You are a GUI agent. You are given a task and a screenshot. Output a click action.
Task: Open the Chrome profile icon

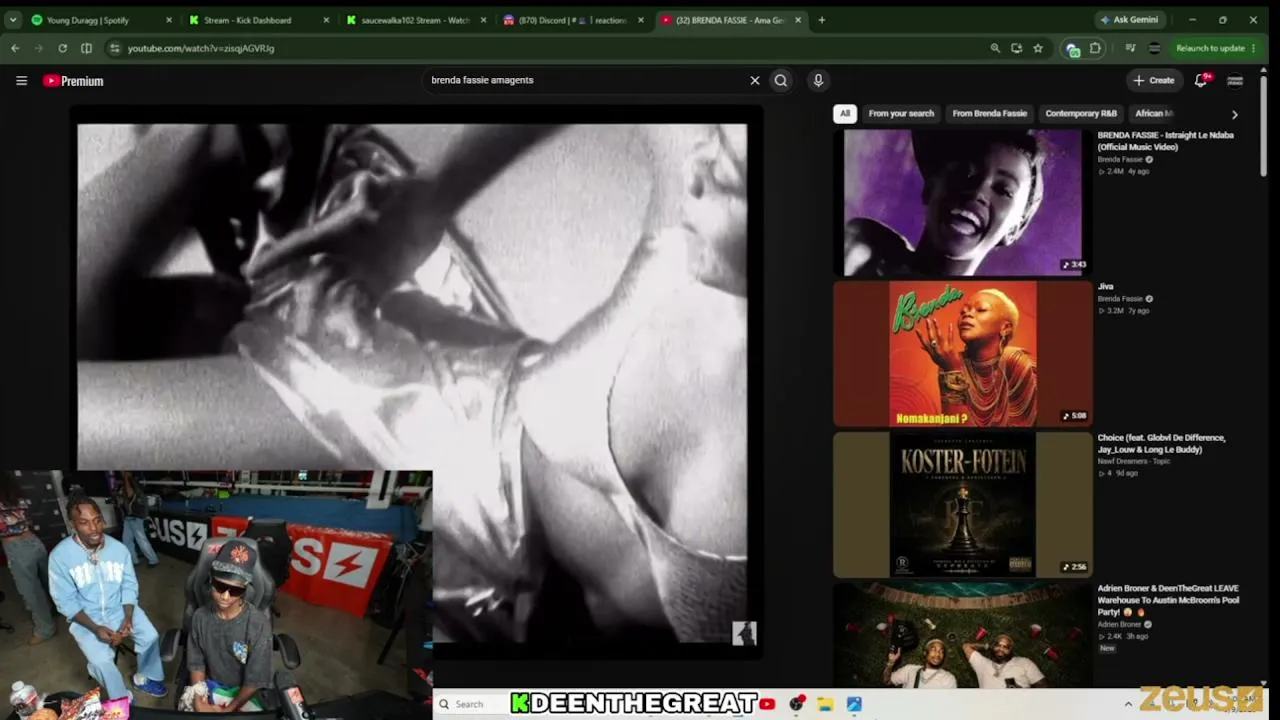(x=1154, y=48)
